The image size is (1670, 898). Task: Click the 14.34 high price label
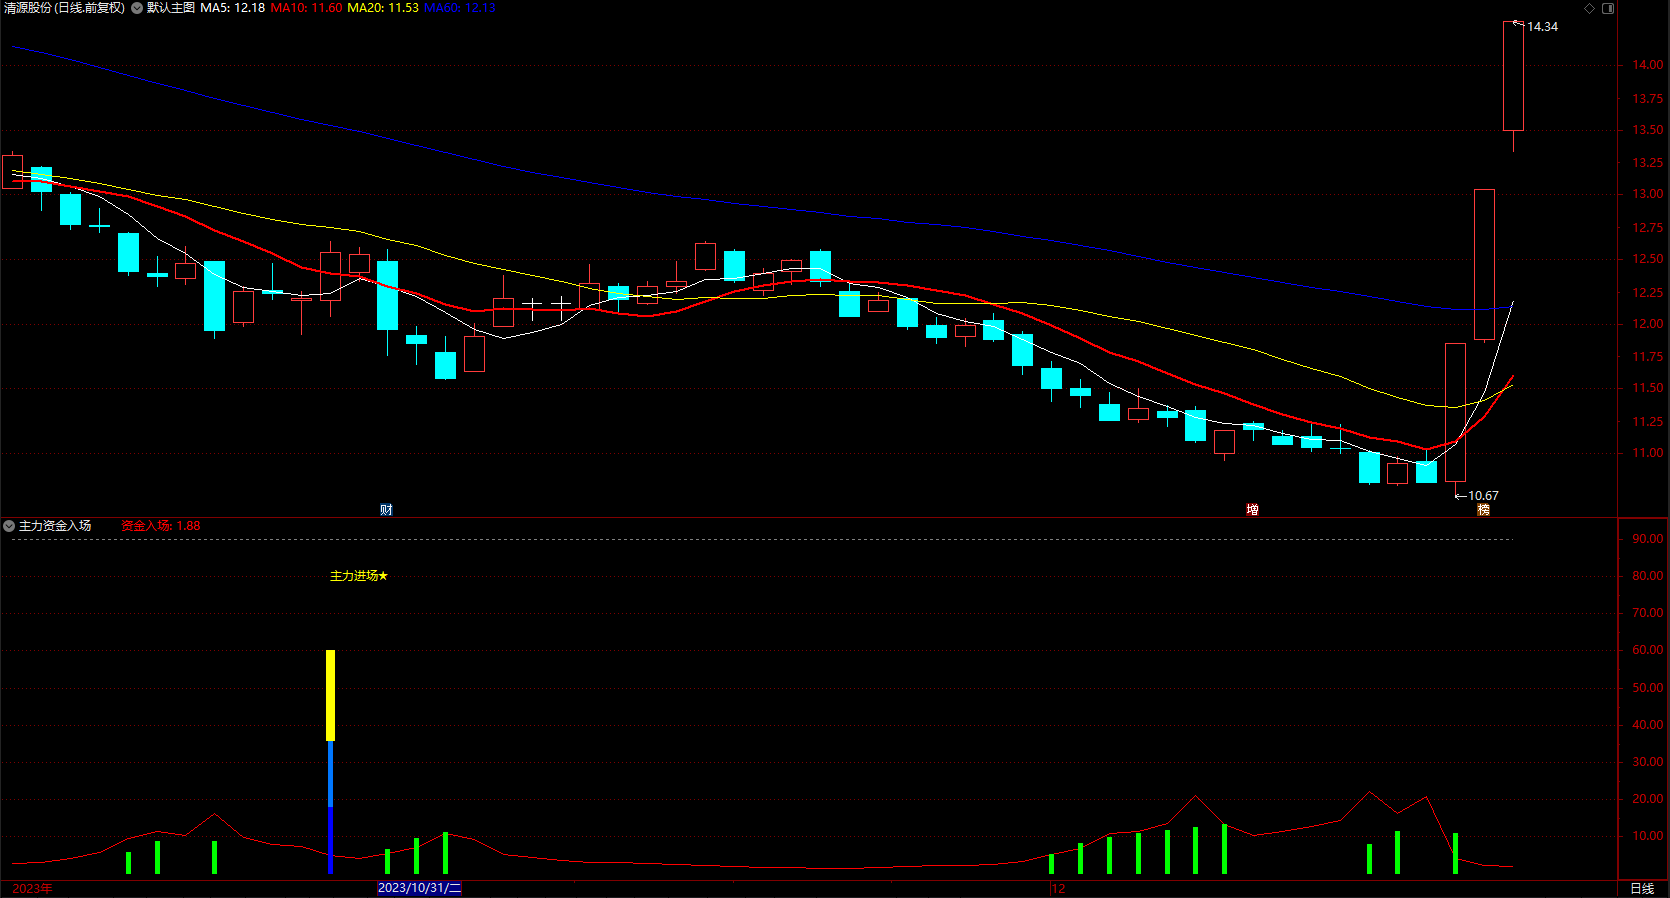click(x=1542, y=27)
